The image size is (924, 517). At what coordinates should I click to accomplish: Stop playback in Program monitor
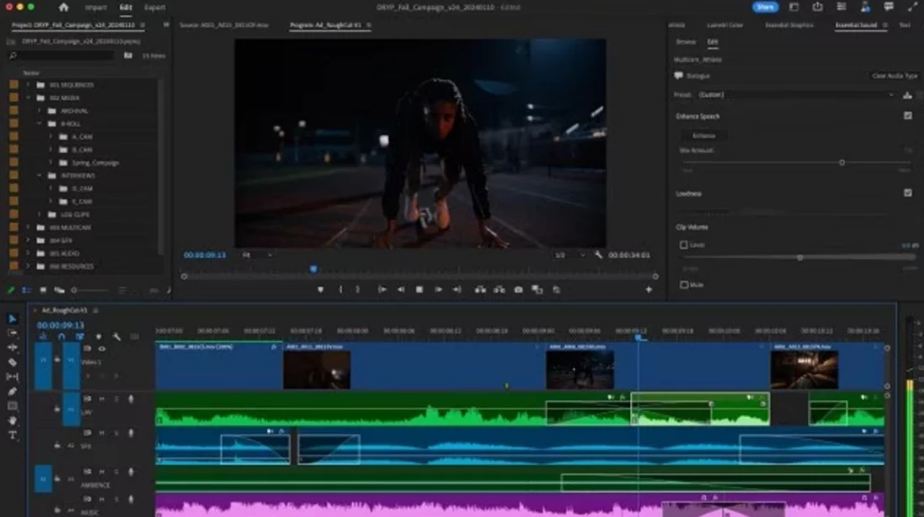(420, 289)
